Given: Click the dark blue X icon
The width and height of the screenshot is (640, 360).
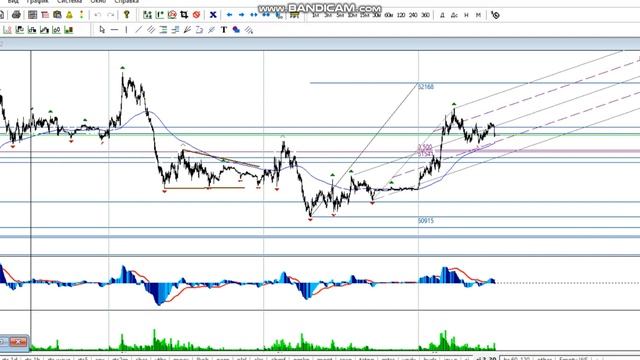Looking at the screenshot, I should (213, 15).
